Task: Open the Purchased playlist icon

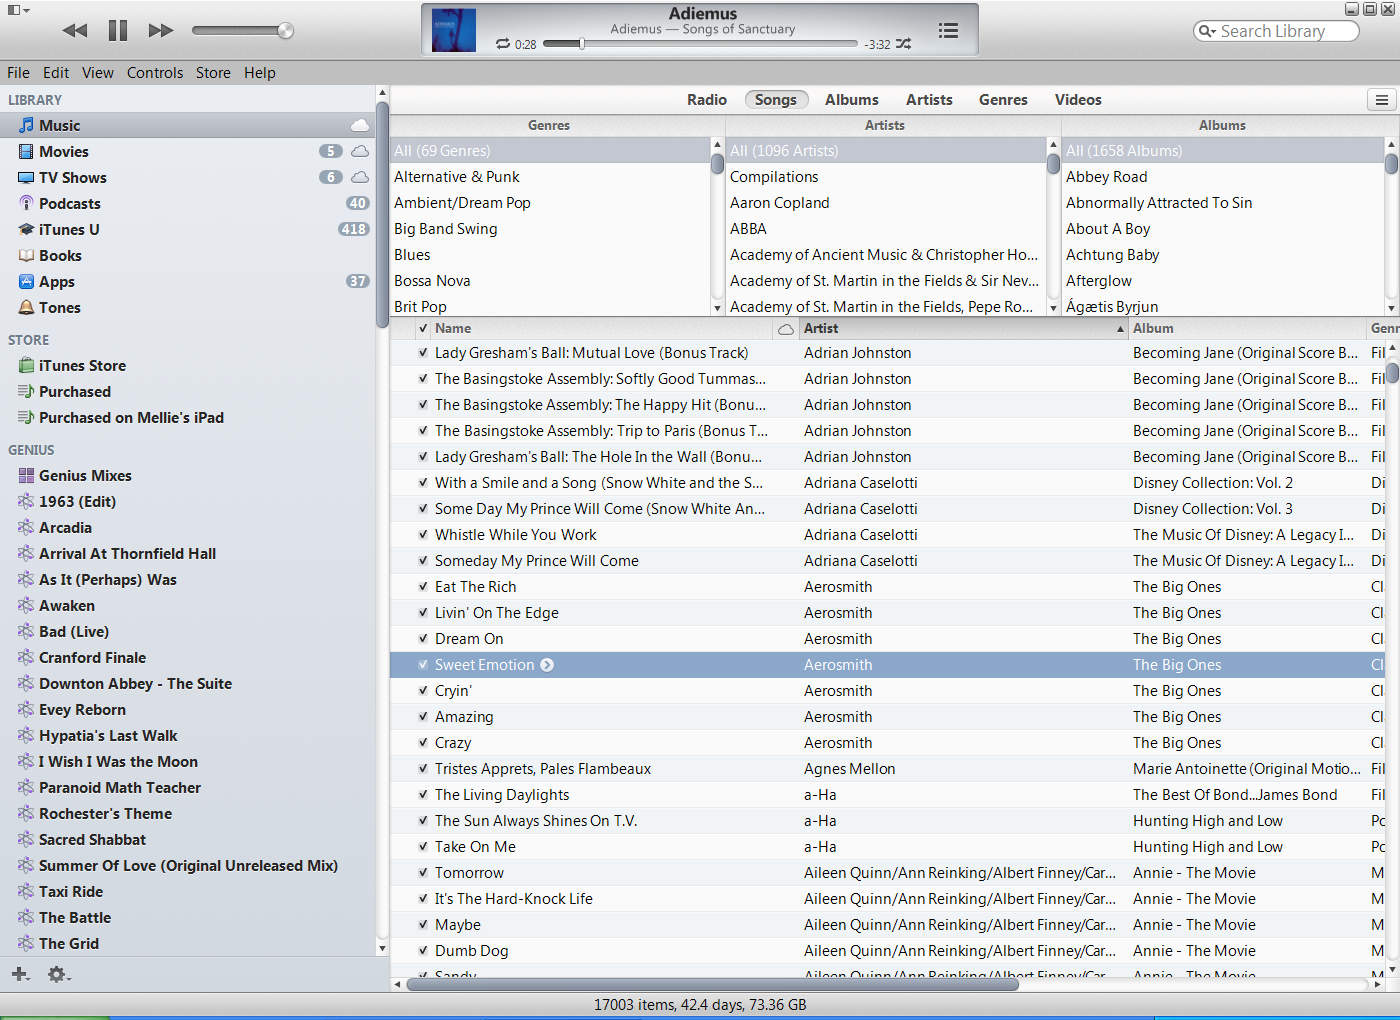Action: pos(27,391)
